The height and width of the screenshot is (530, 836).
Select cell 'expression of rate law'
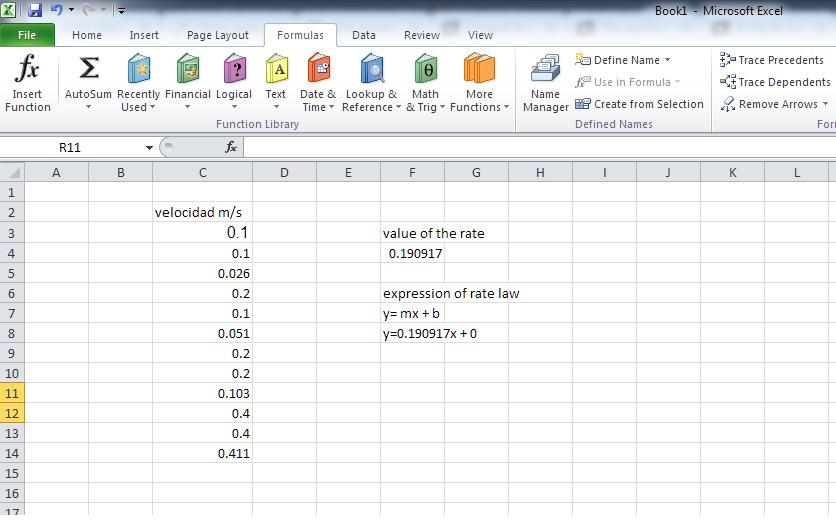pos(412,293)
